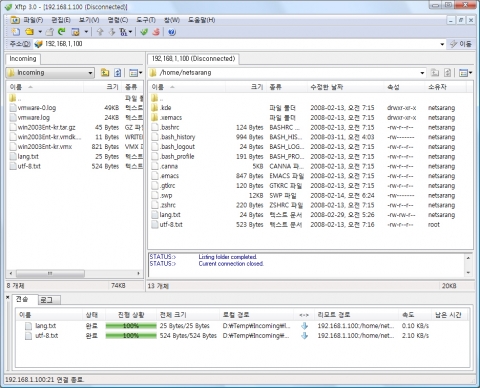Screen dimensions: 480x388
Task: Select the local Incoming tab
Action: (x=23, y=59)
